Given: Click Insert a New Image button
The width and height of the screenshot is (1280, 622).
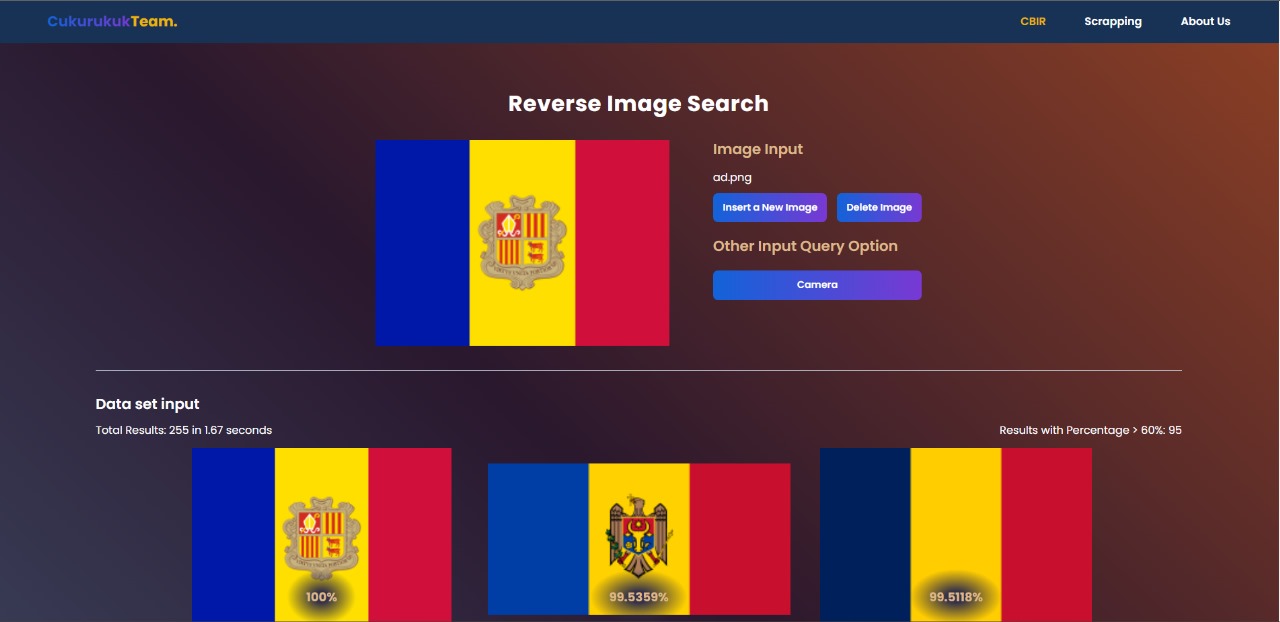Looking at the screenshot, I should tap(770, 208).
